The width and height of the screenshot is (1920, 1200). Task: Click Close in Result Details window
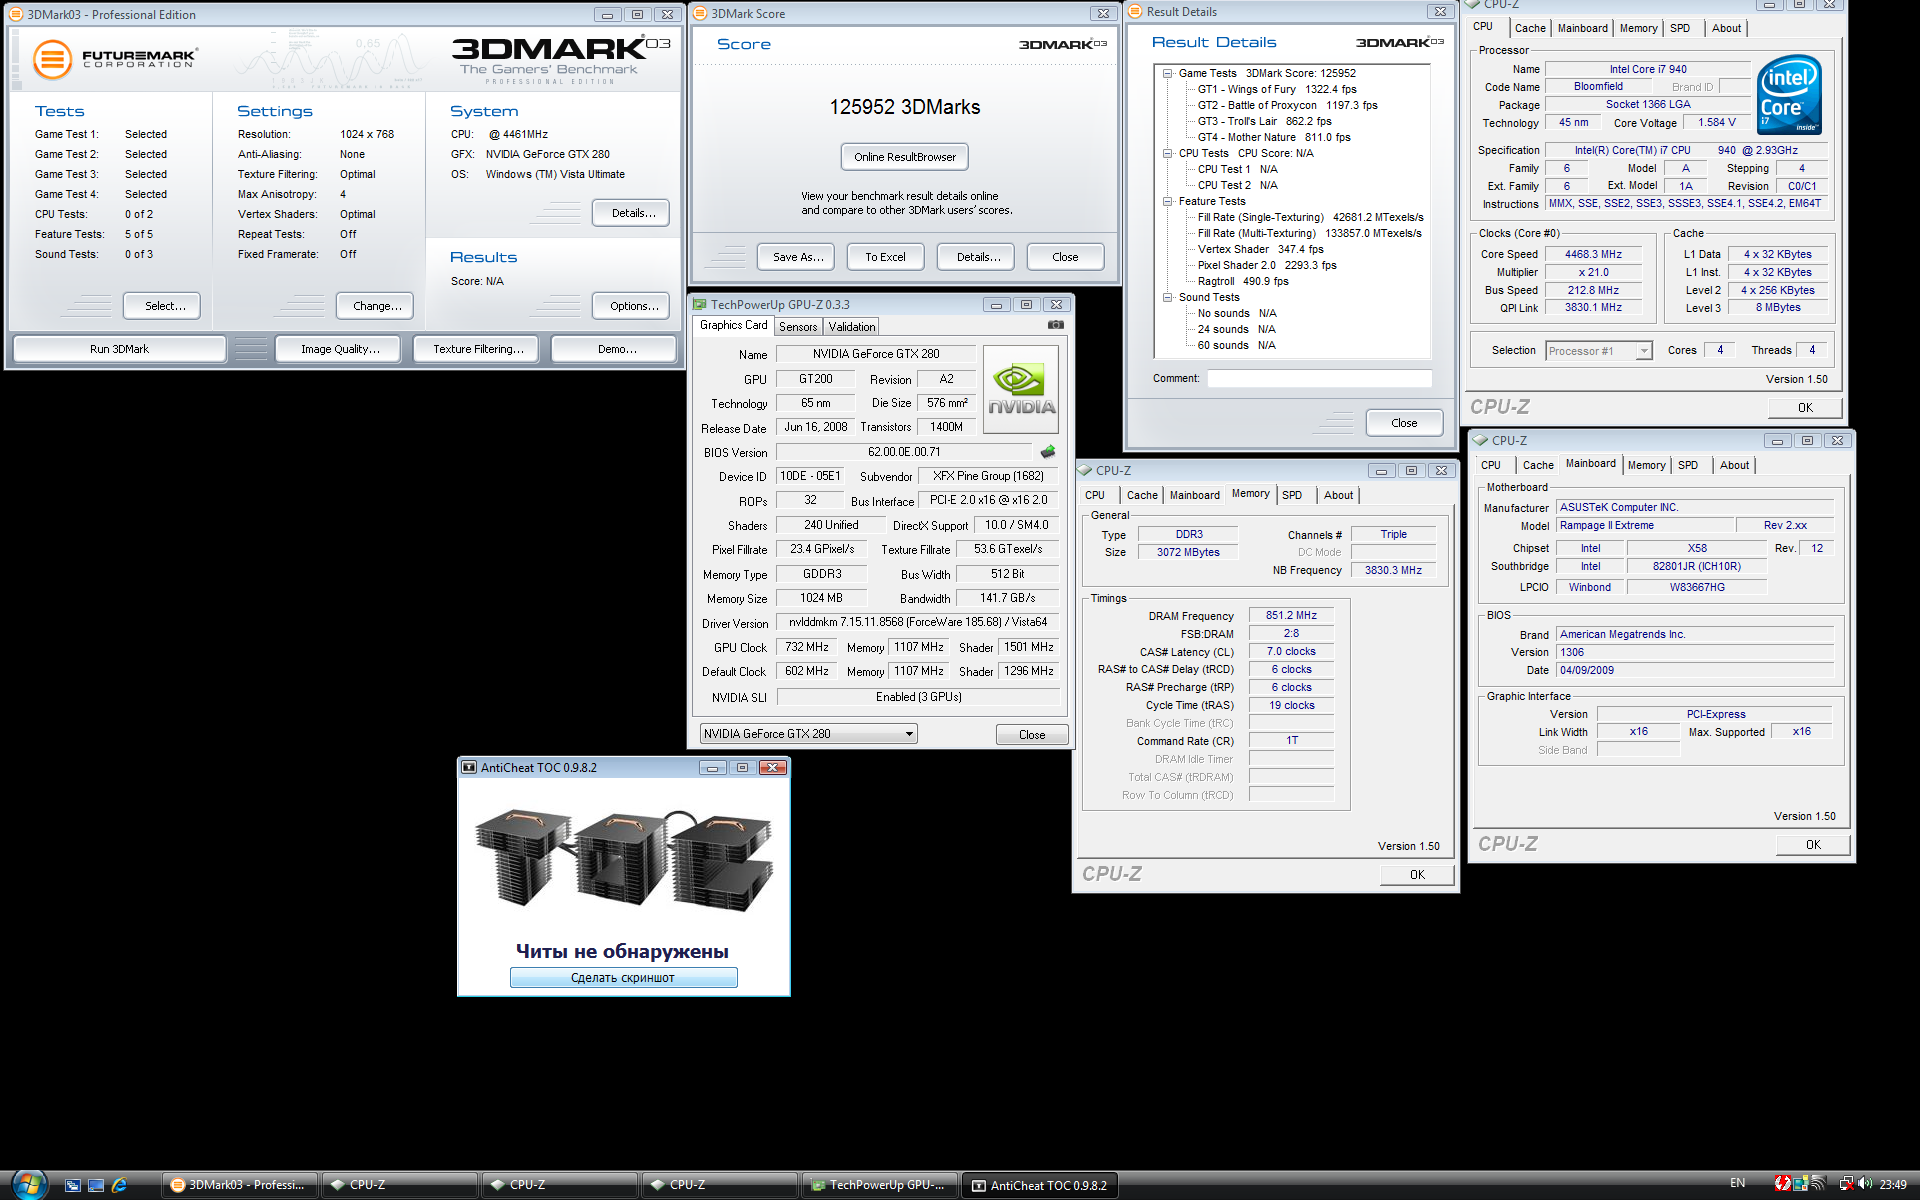(x=1404, y=423)
